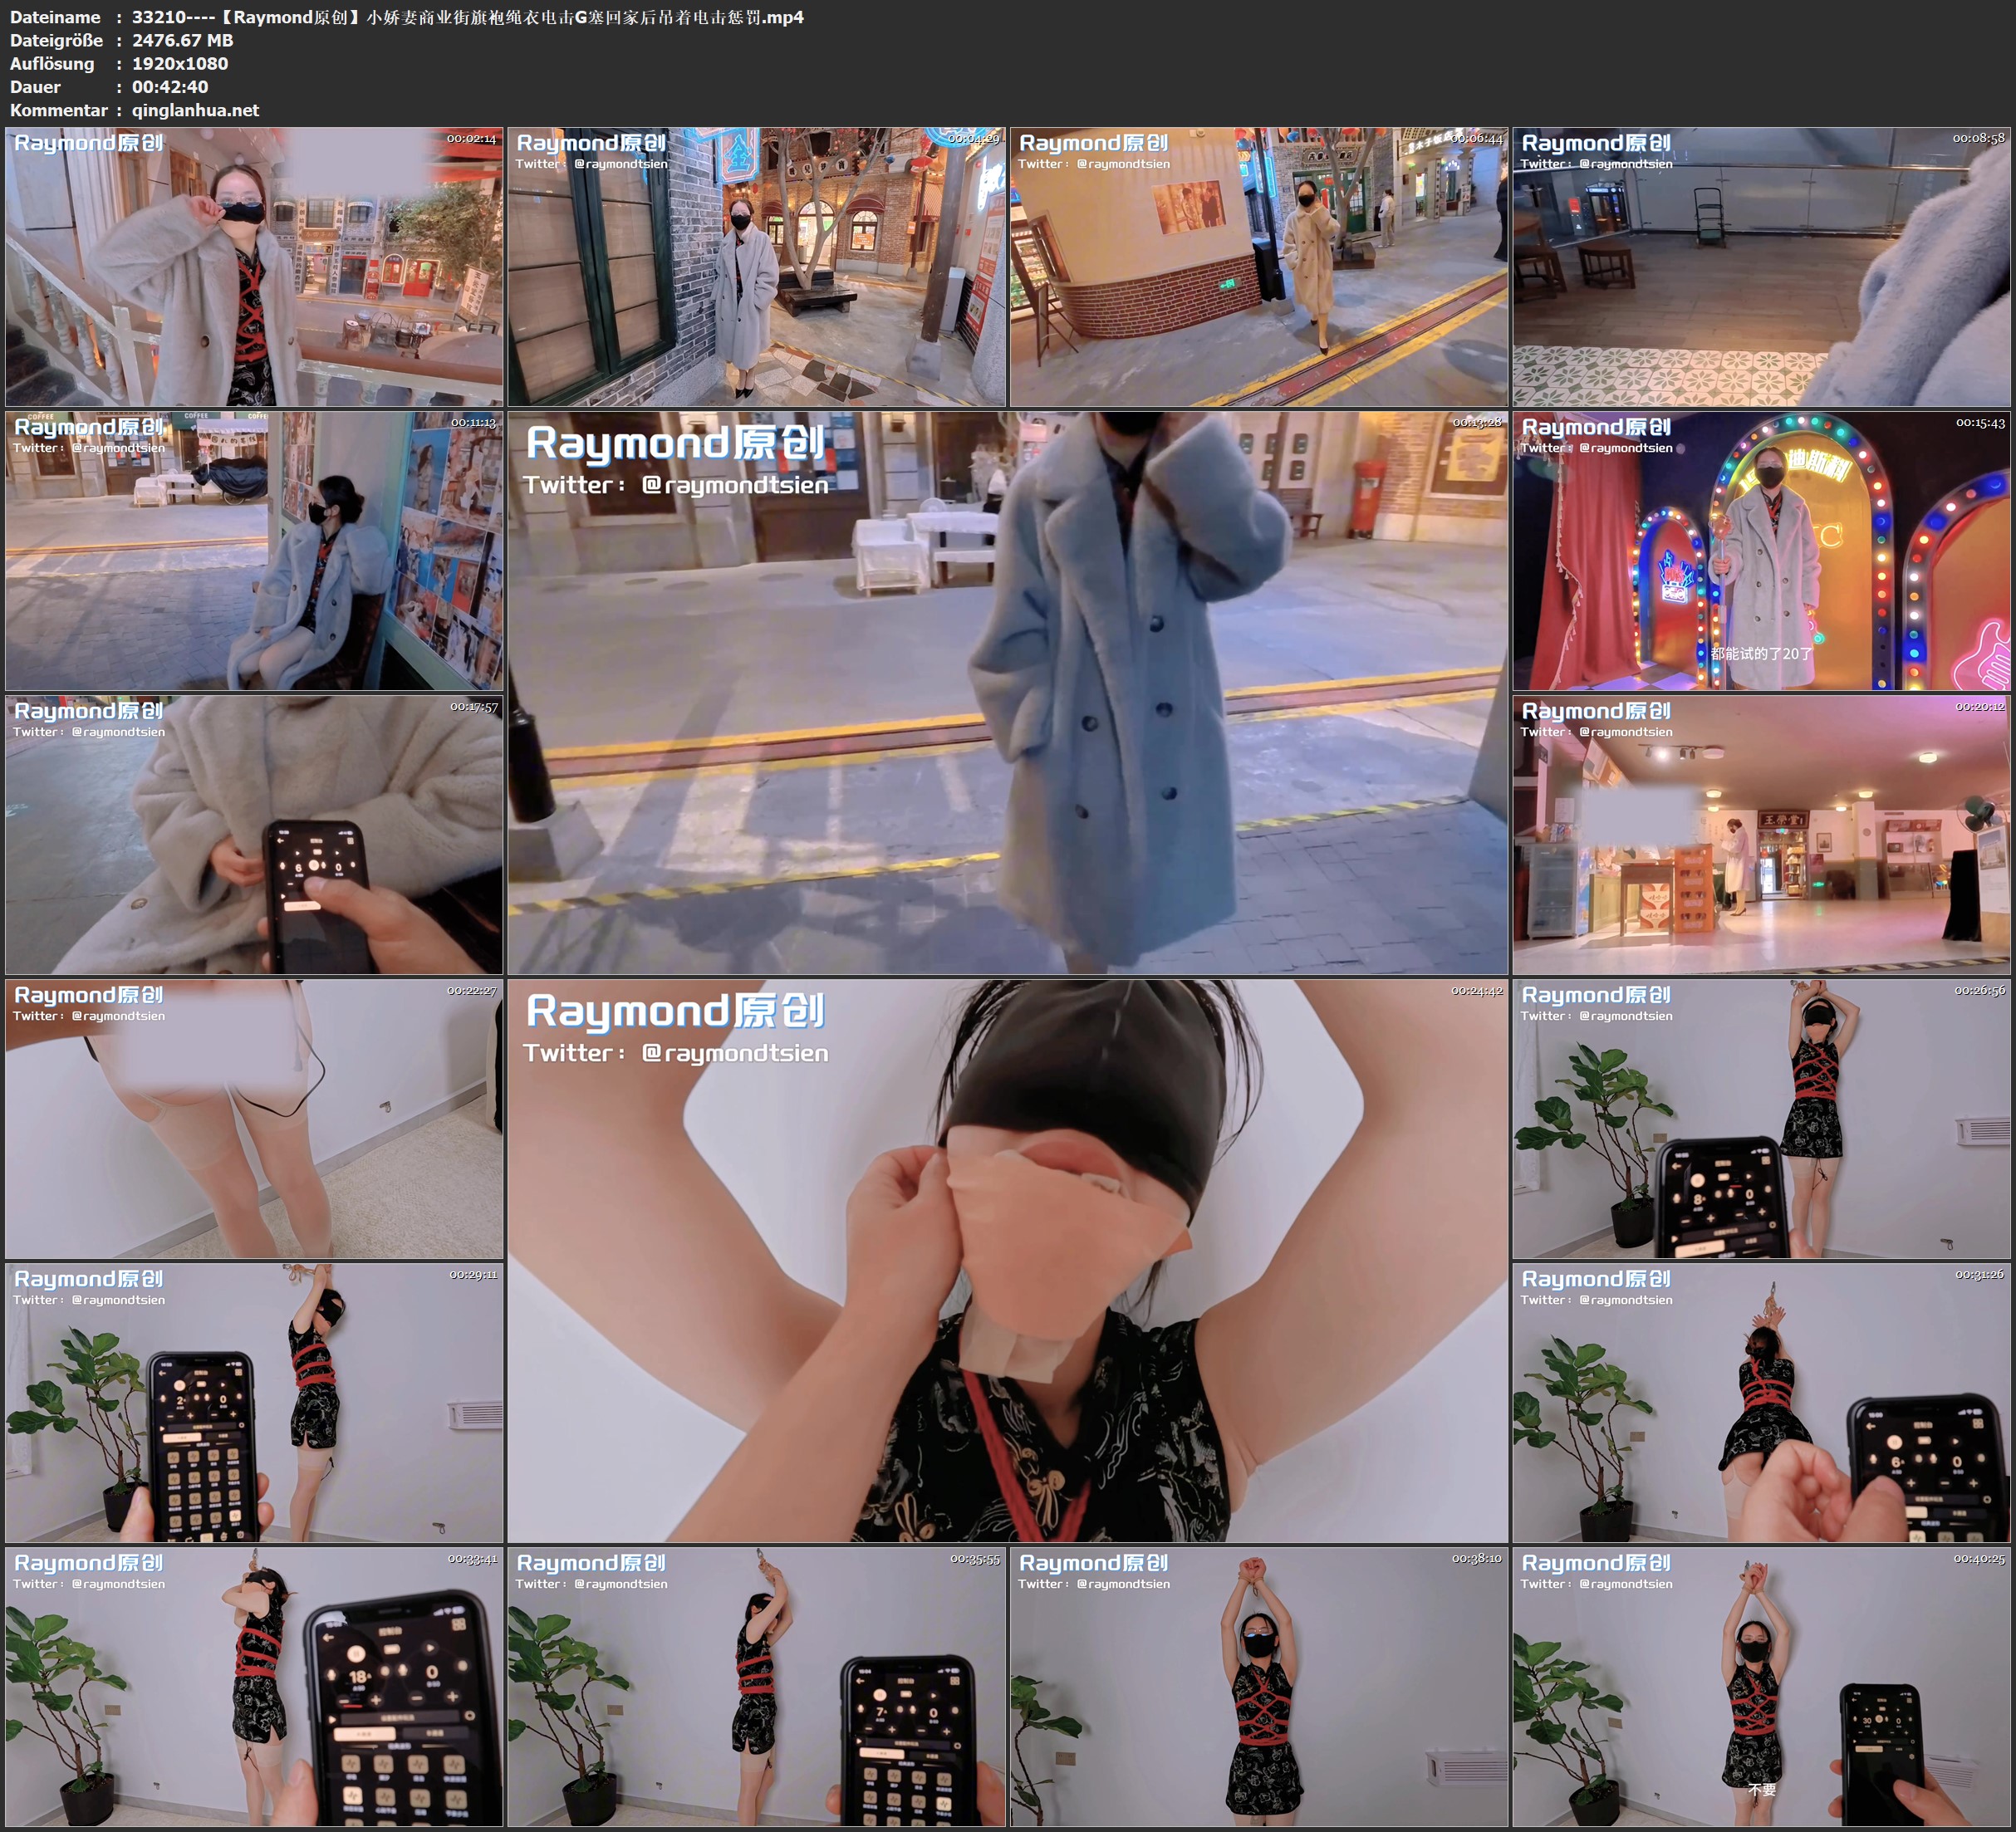
Task: Click the thumbnail timestamped 00:02:14
Action: pos(254,266)
